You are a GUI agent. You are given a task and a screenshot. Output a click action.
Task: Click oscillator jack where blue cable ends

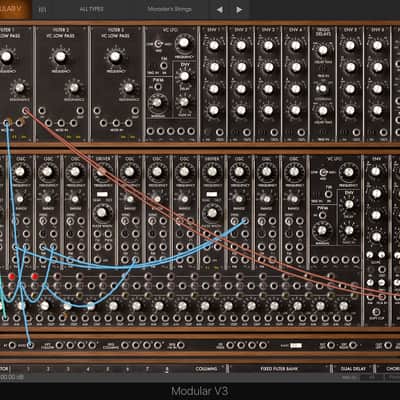245,221
